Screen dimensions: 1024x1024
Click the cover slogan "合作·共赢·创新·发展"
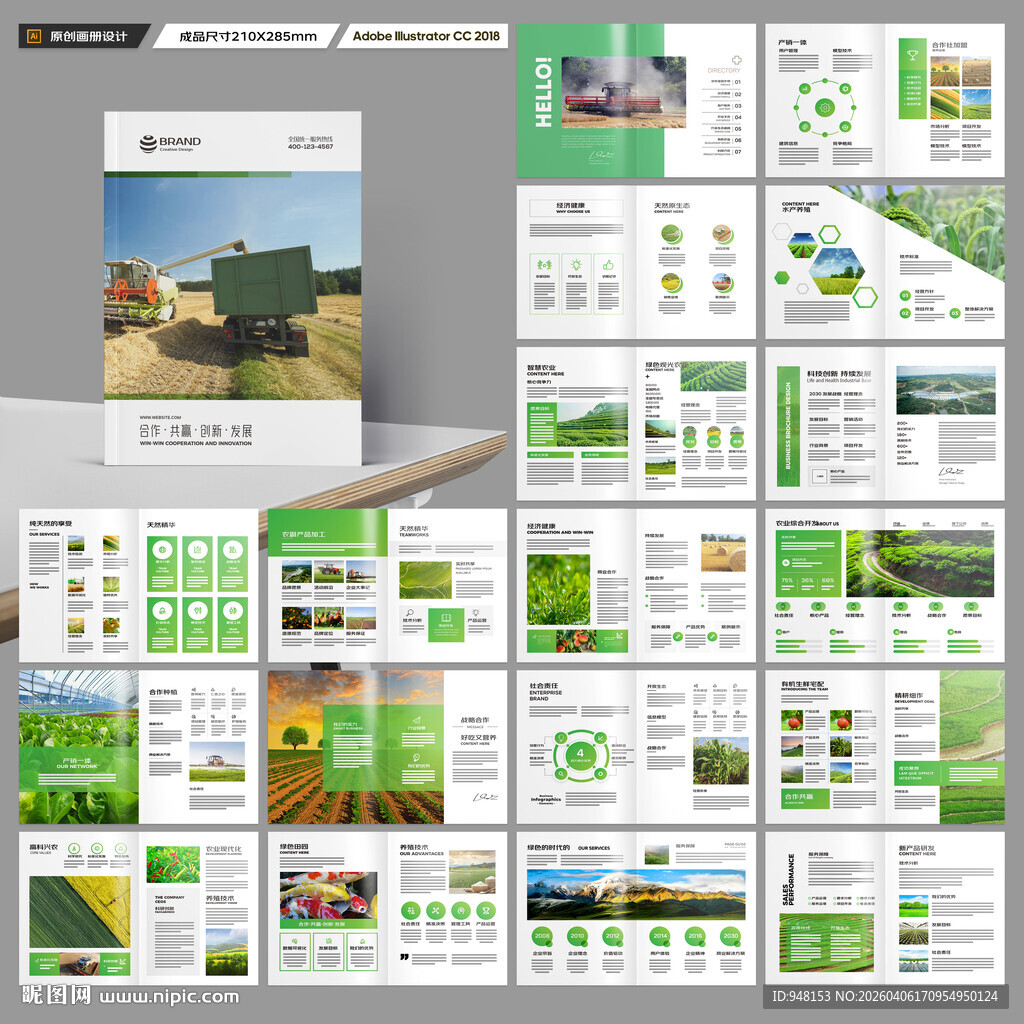195,431
